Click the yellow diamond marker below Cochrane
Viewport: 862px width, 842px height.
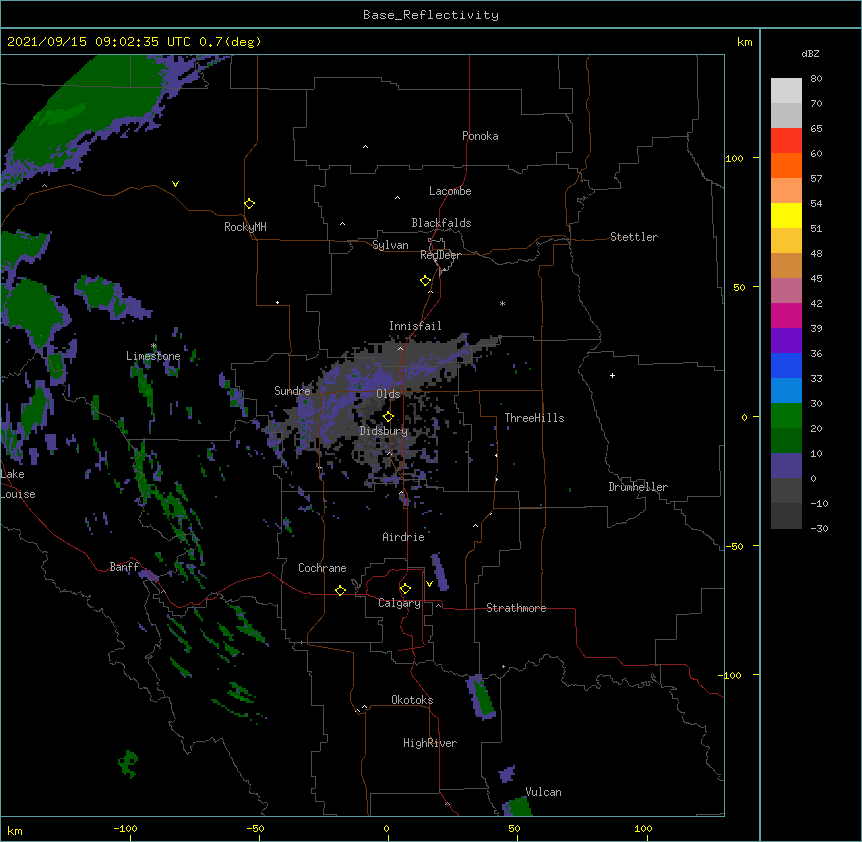pyautogui.click(x=340, y=590)
